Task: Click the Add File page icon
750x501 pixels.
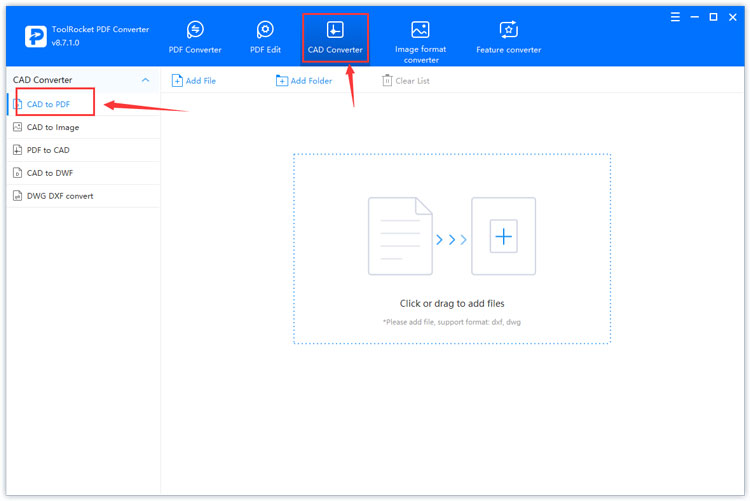Action: tap(177, 80)
